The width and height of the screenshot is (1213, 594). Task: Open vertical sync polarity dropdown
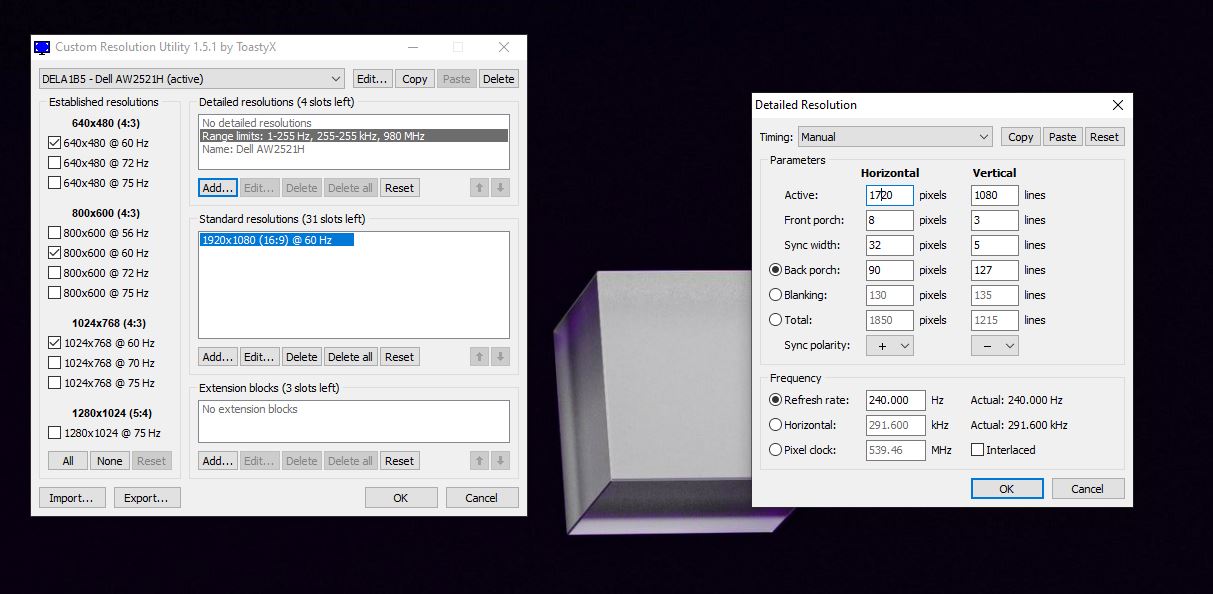(995, 345)
